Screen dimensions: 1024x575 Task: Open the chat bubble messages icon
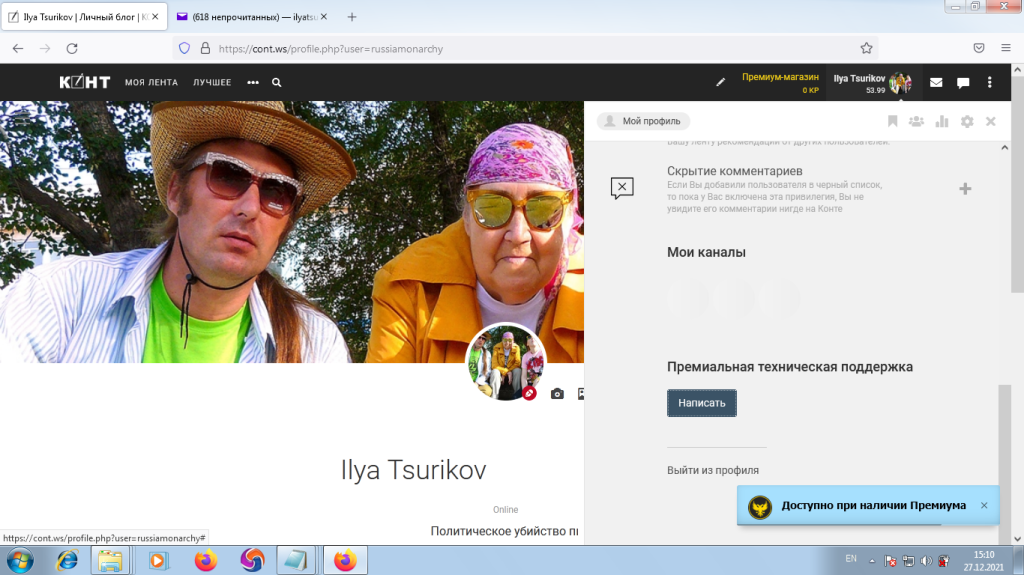point(963,83)
